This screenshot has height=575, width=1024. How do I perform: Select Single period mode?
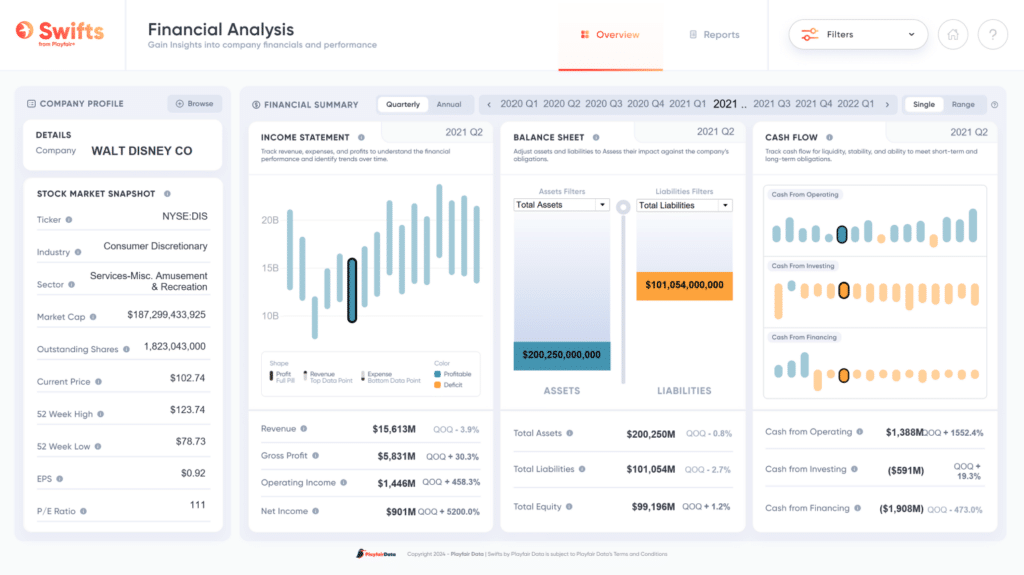[923, 105]
